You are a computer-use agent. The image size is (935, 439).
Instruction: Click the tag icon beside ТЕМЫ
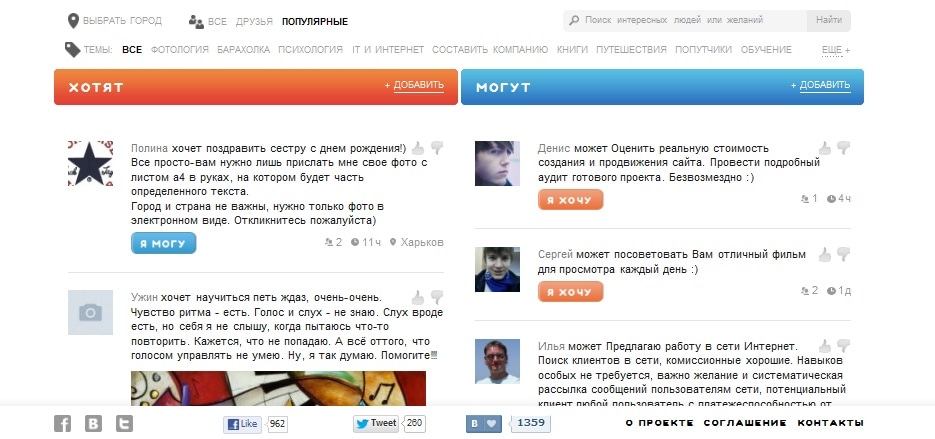coord(72,50)
